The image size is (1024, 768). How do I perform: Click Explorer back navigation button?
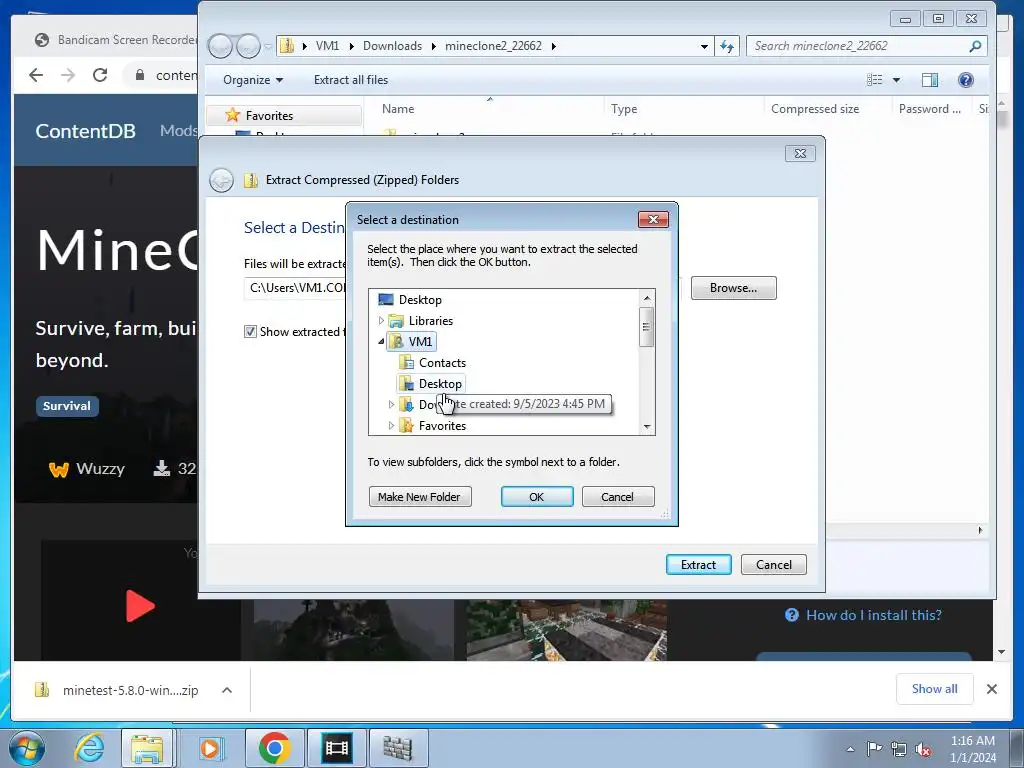coord(220,46)
